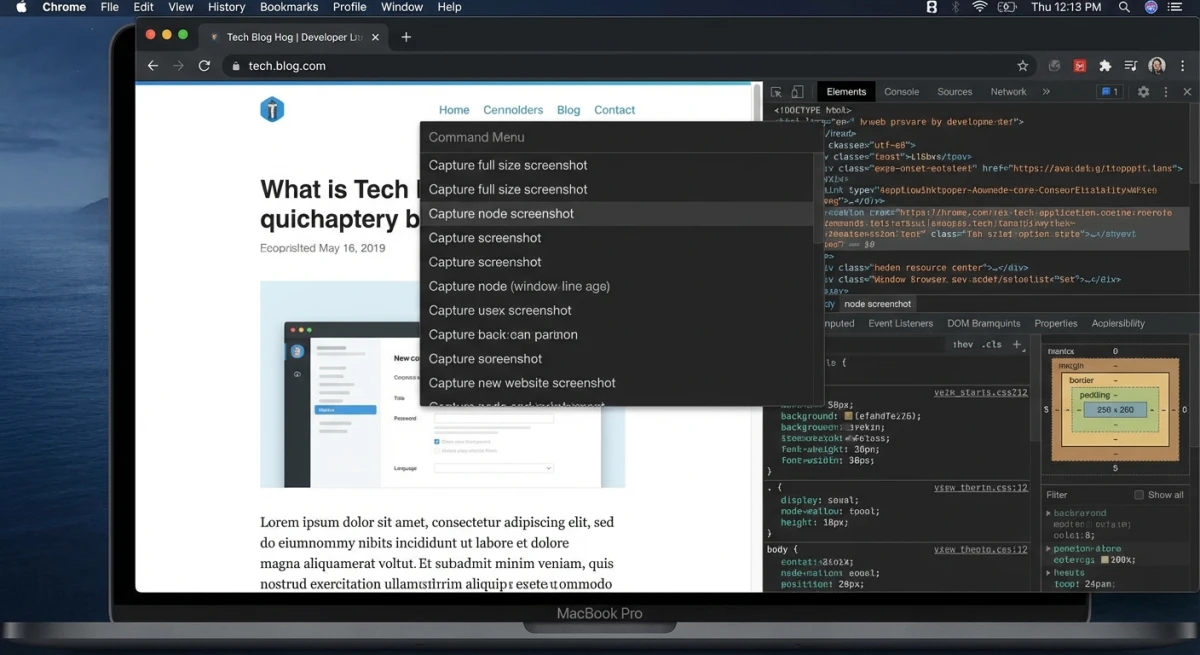The height and width of the screenshot is (655, 1200).
Task: Open Spotlight search in menu bar
Action: [1124, 7]
